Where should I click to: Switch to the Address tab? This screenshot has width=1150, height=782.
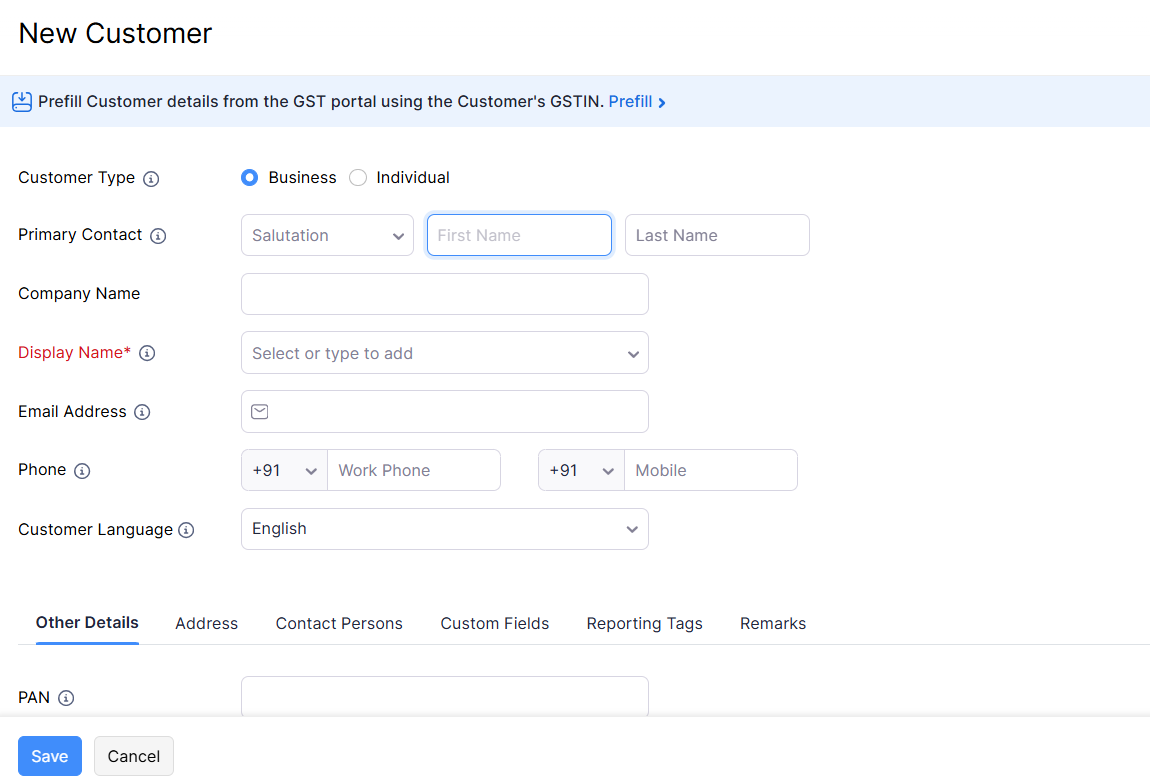206,623
